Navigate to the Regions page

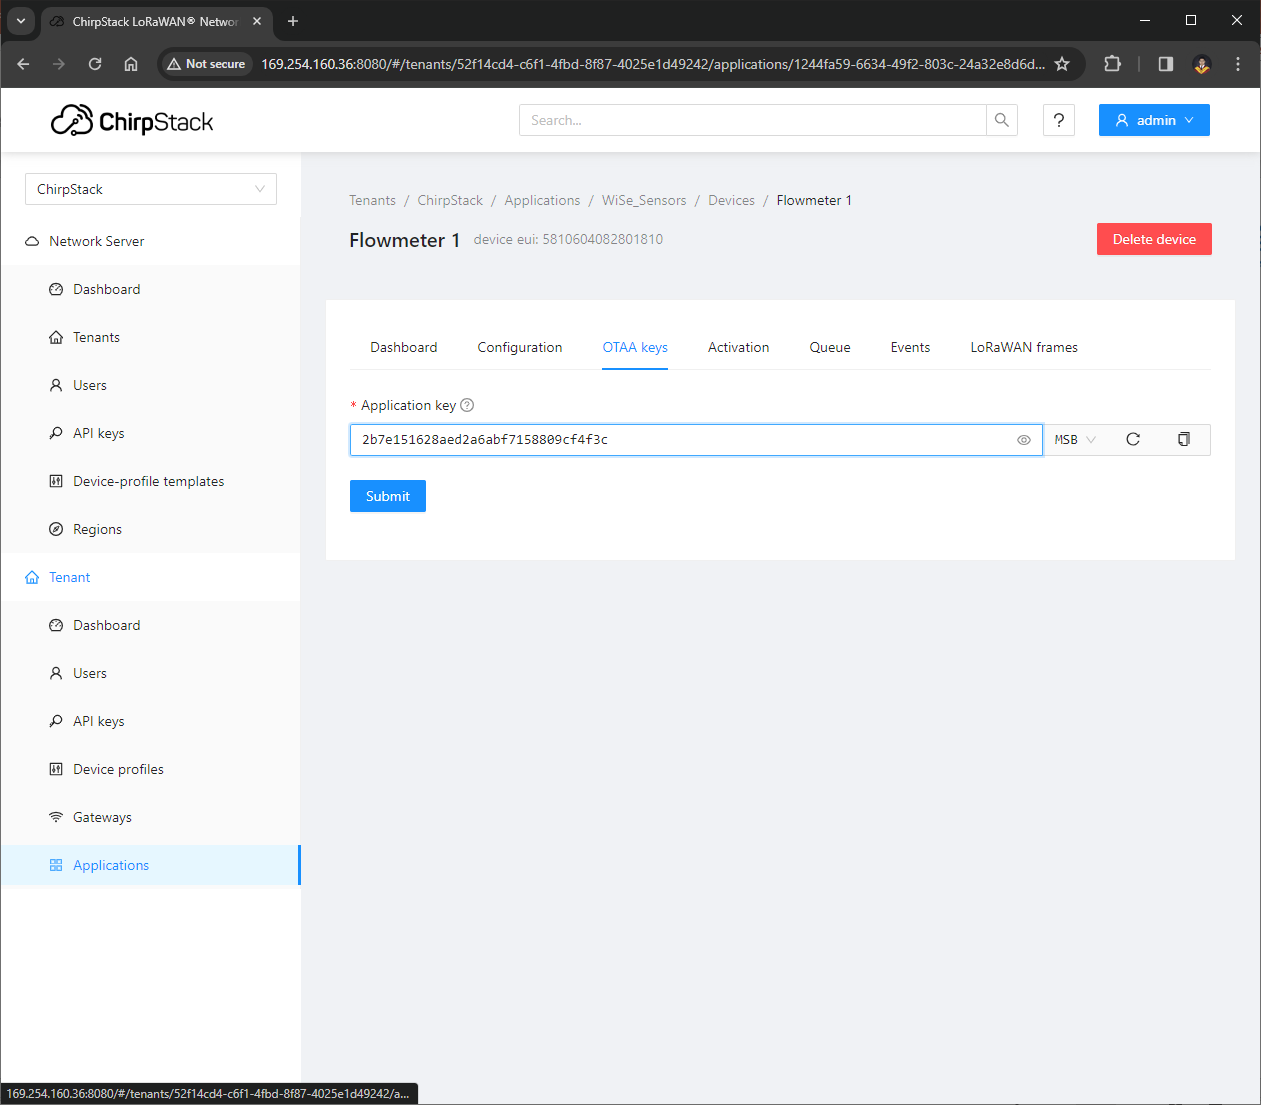point(95,529)
